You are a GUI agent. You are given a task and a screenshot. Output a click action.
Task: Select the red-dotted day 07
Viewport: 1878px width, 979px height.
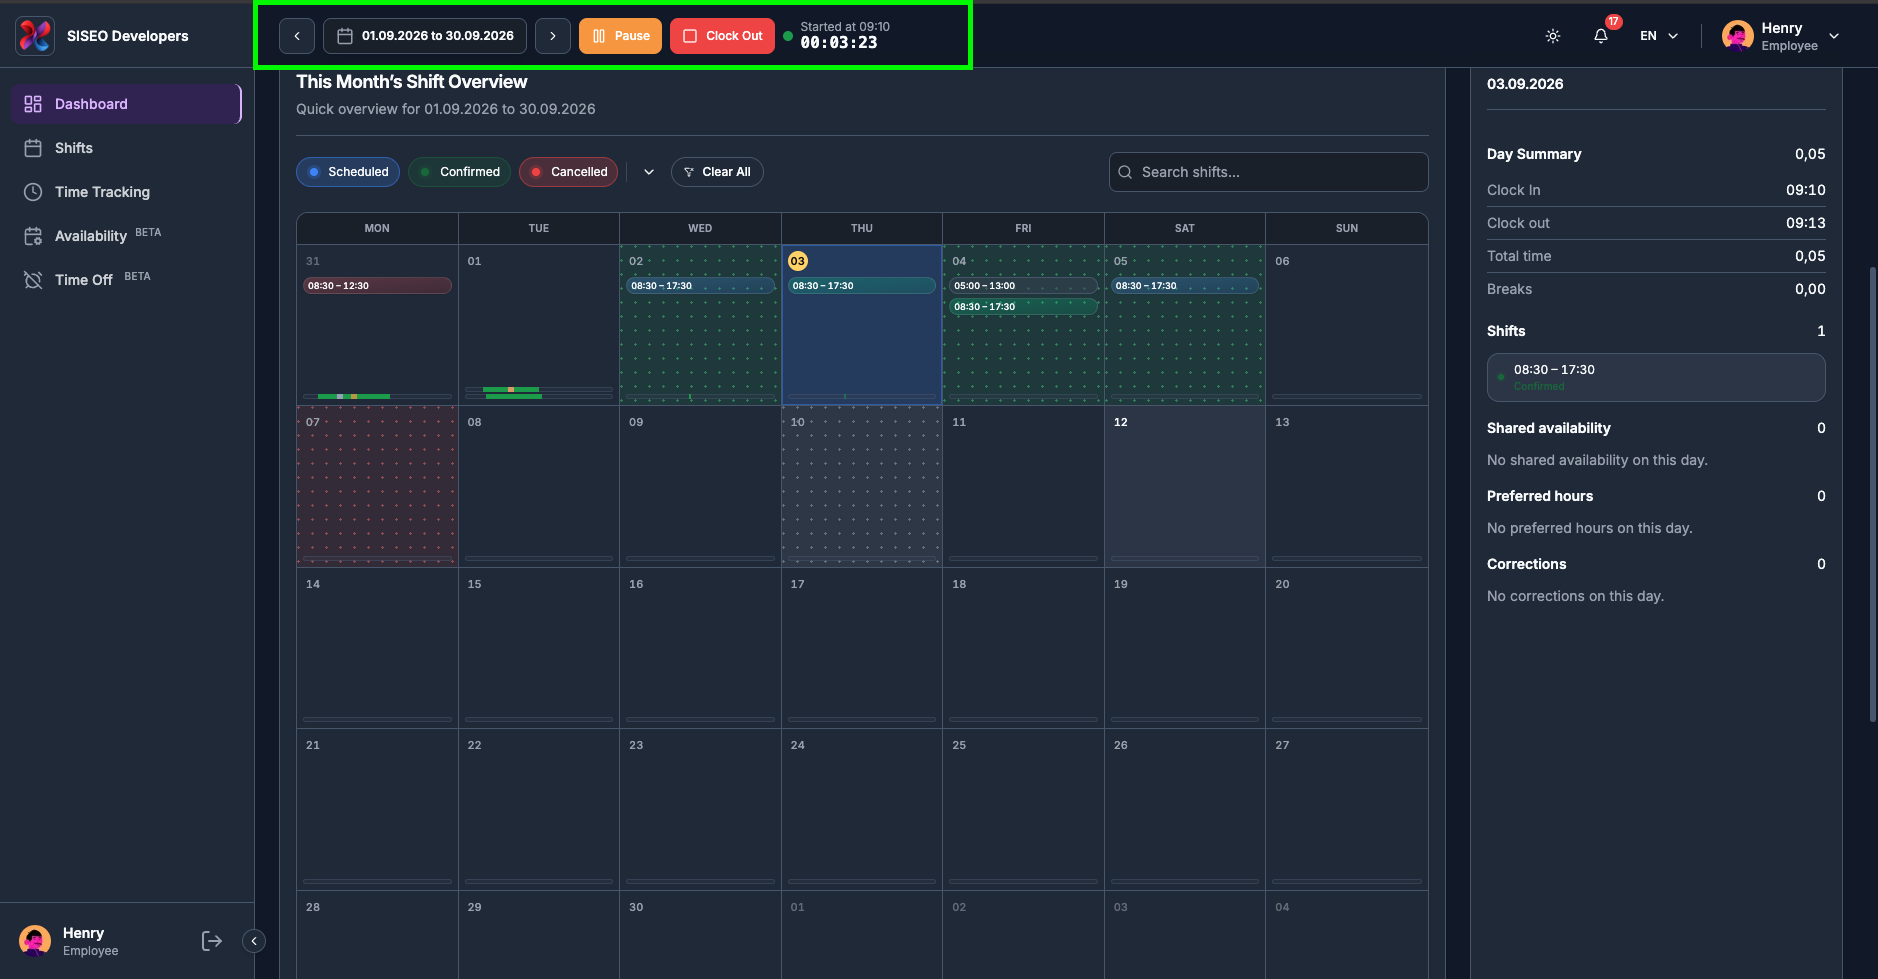377,486
